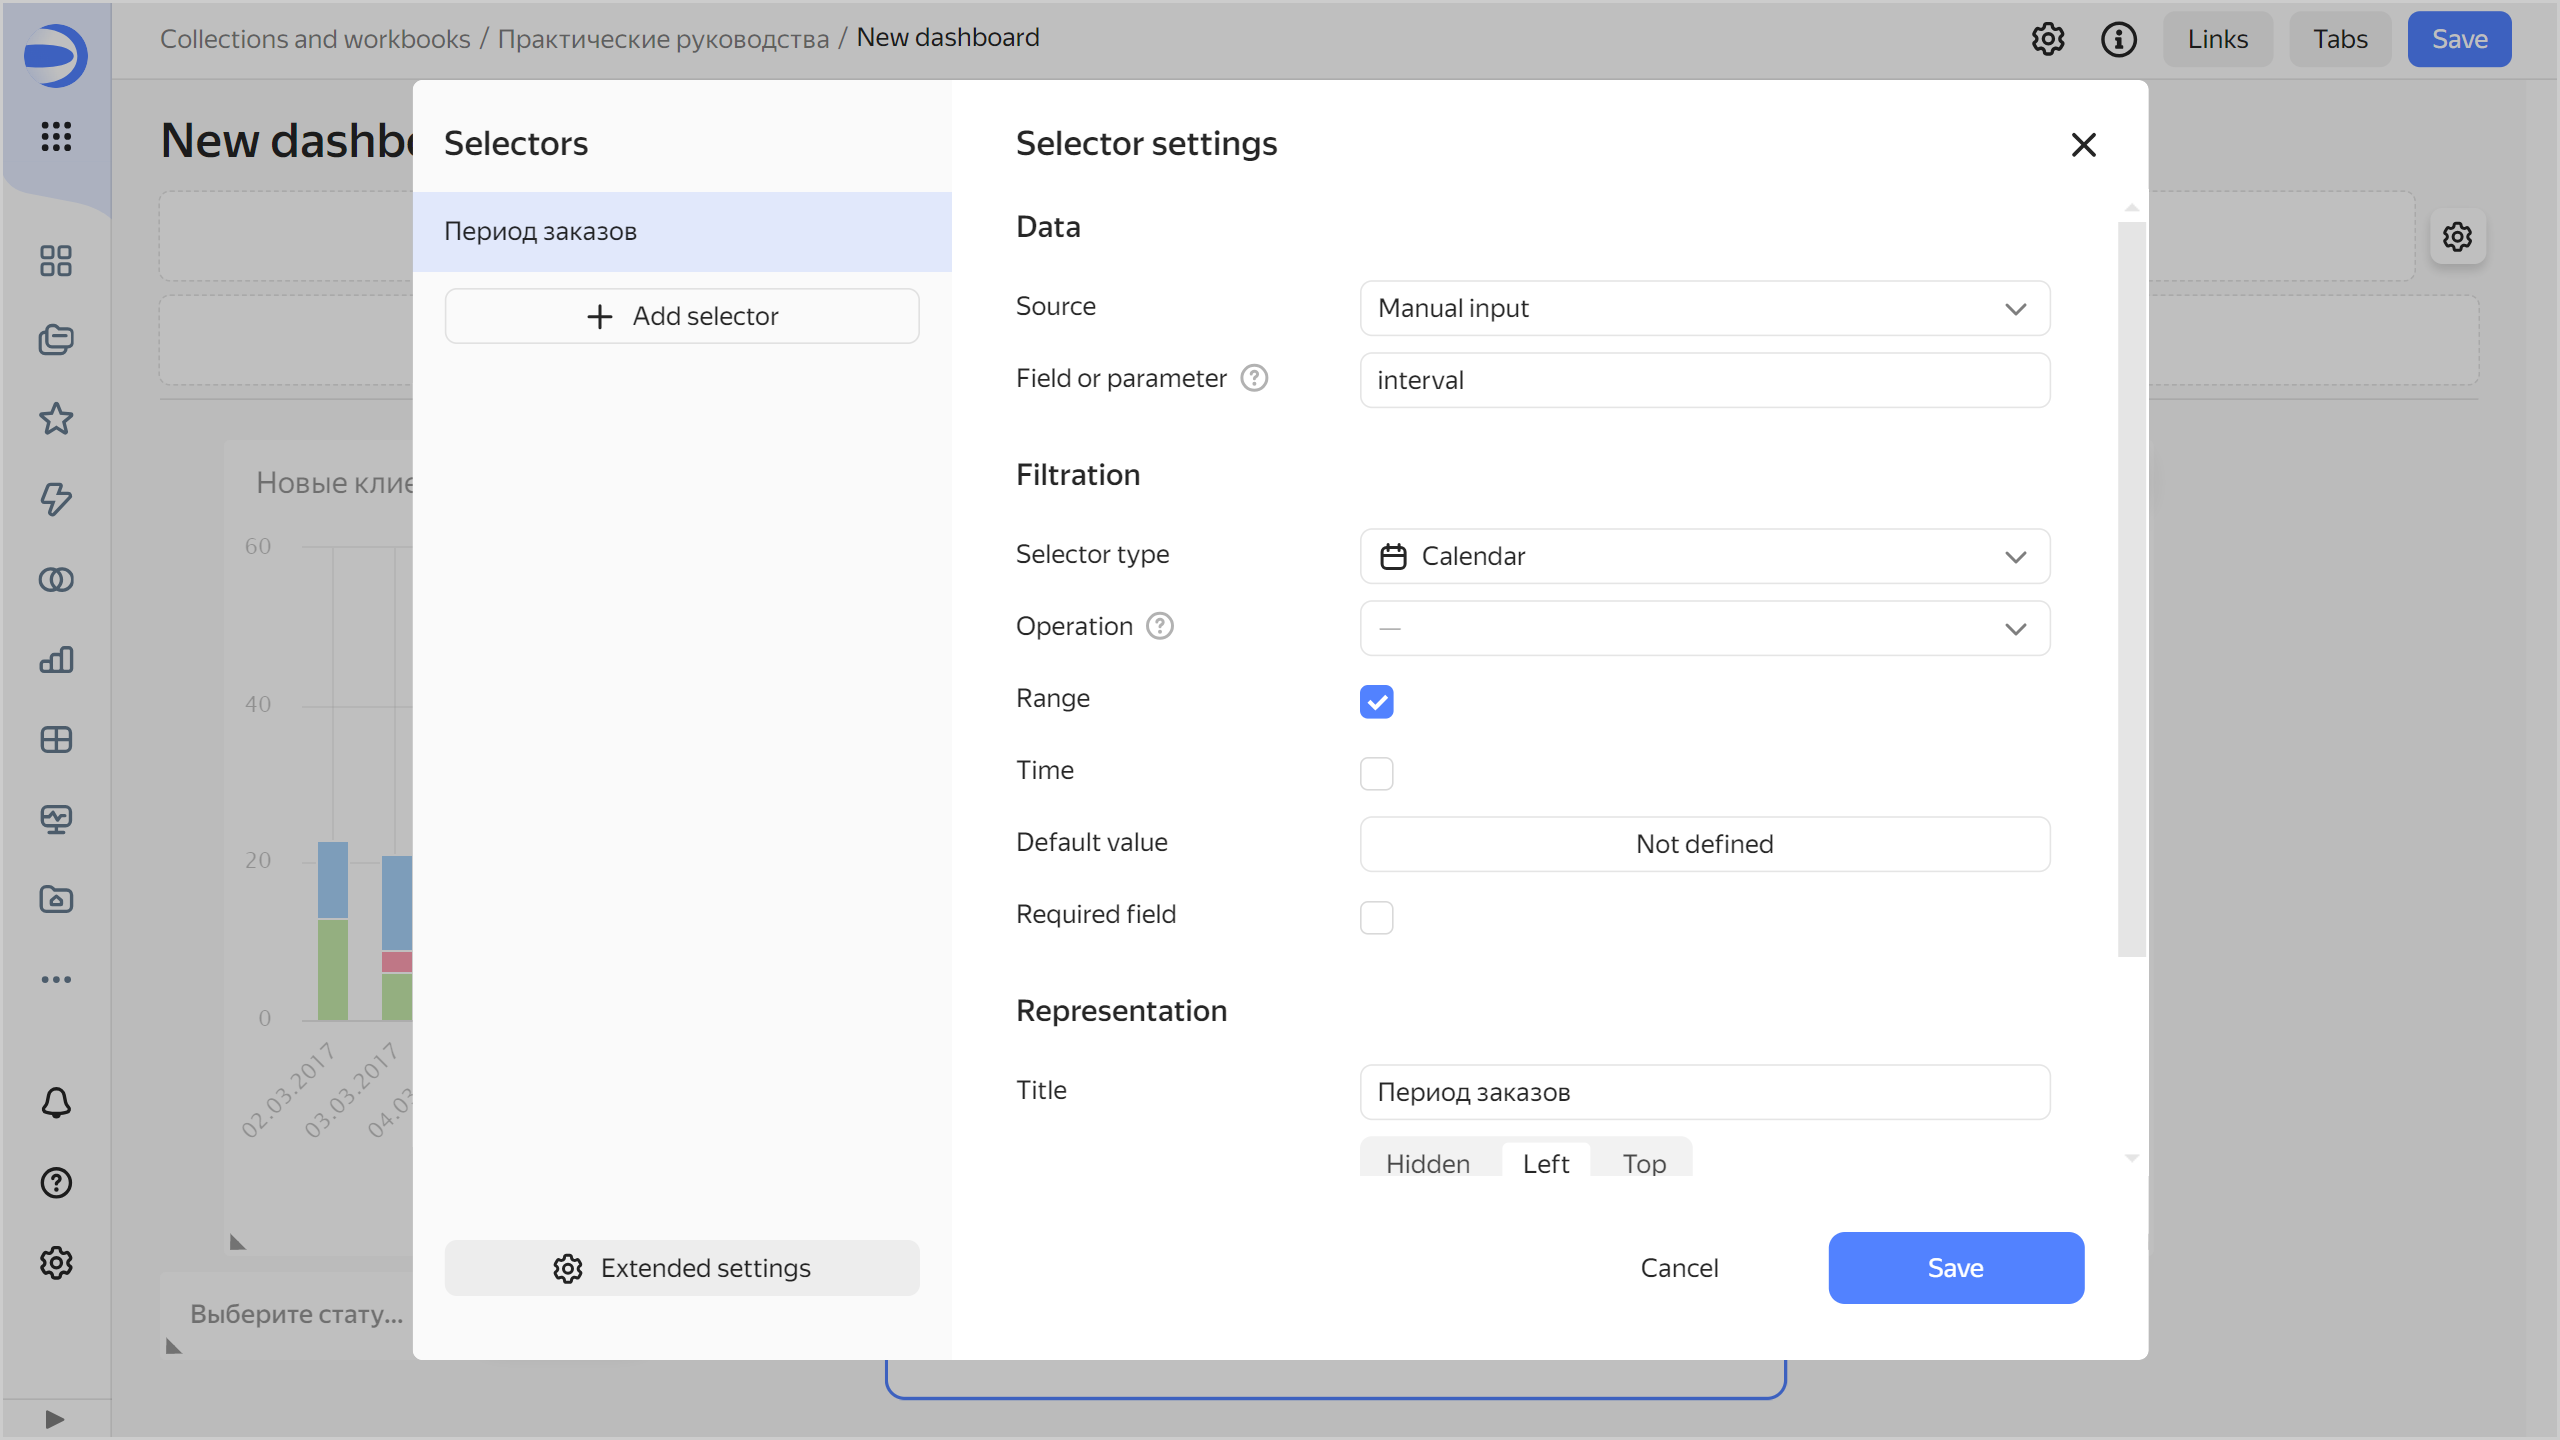Open the Source dropdown showing Manual input
The height and width of the screenshot is (1440, 2560).
pos(1704,308)
